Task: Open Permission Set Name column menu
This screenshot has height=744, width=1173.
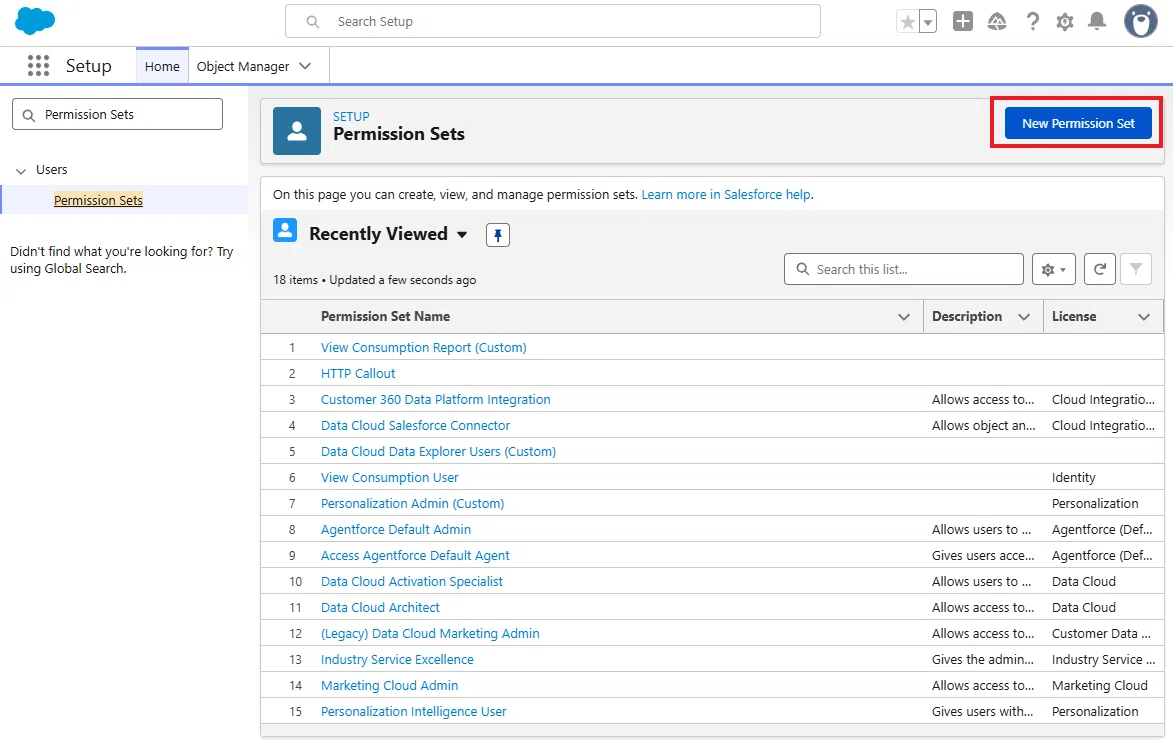Action: pos(904,317)
